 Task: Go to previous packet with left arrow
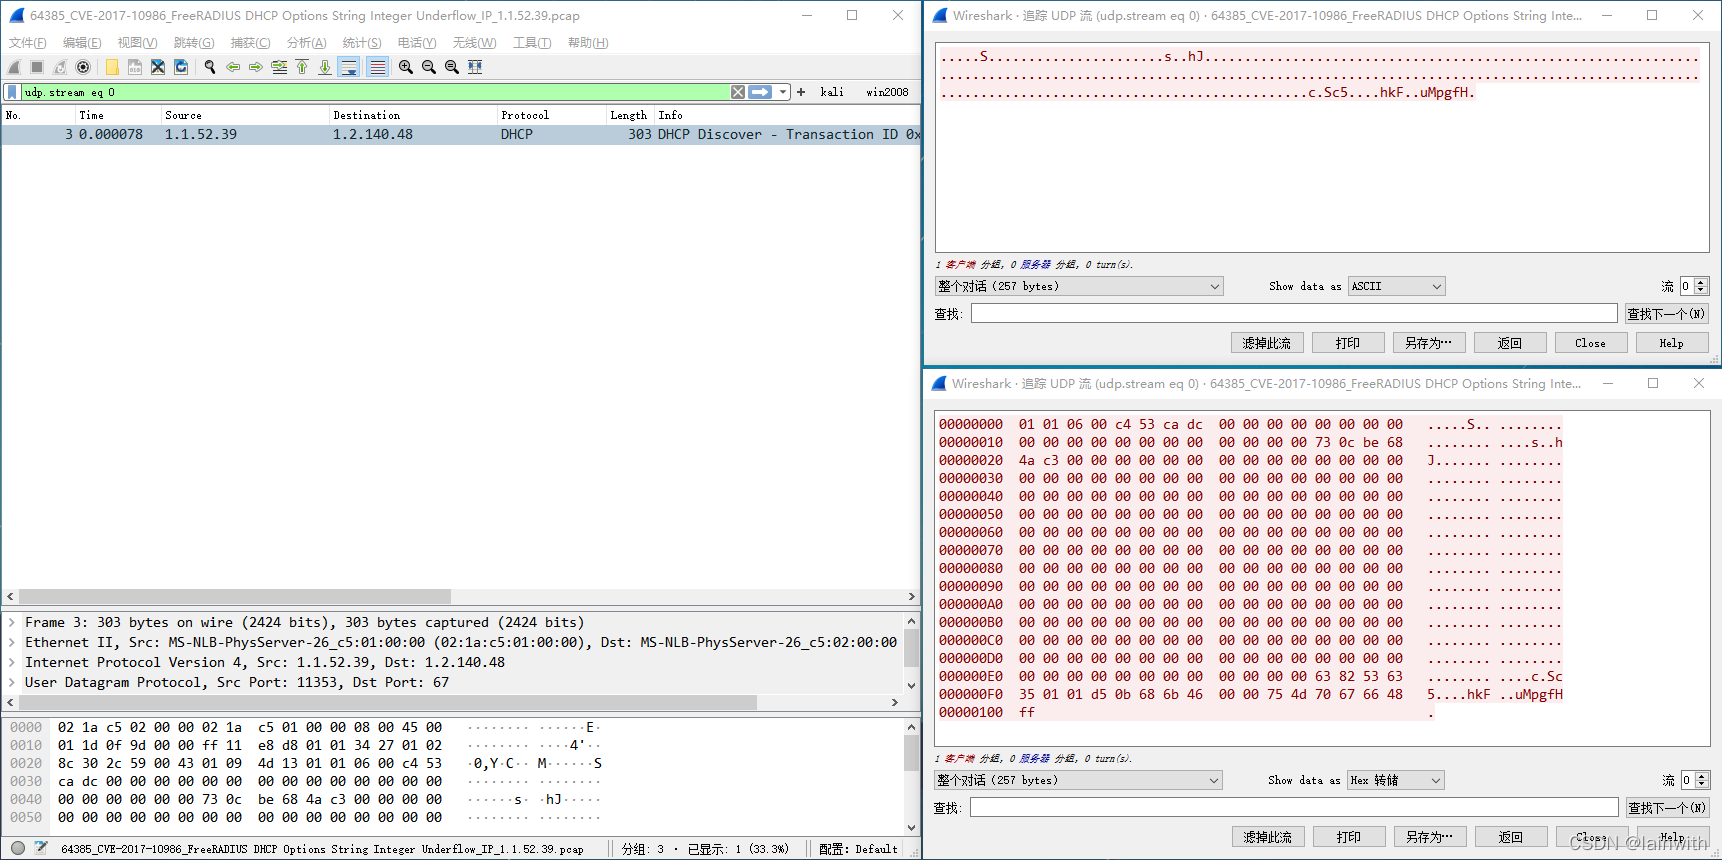[233, 67]
